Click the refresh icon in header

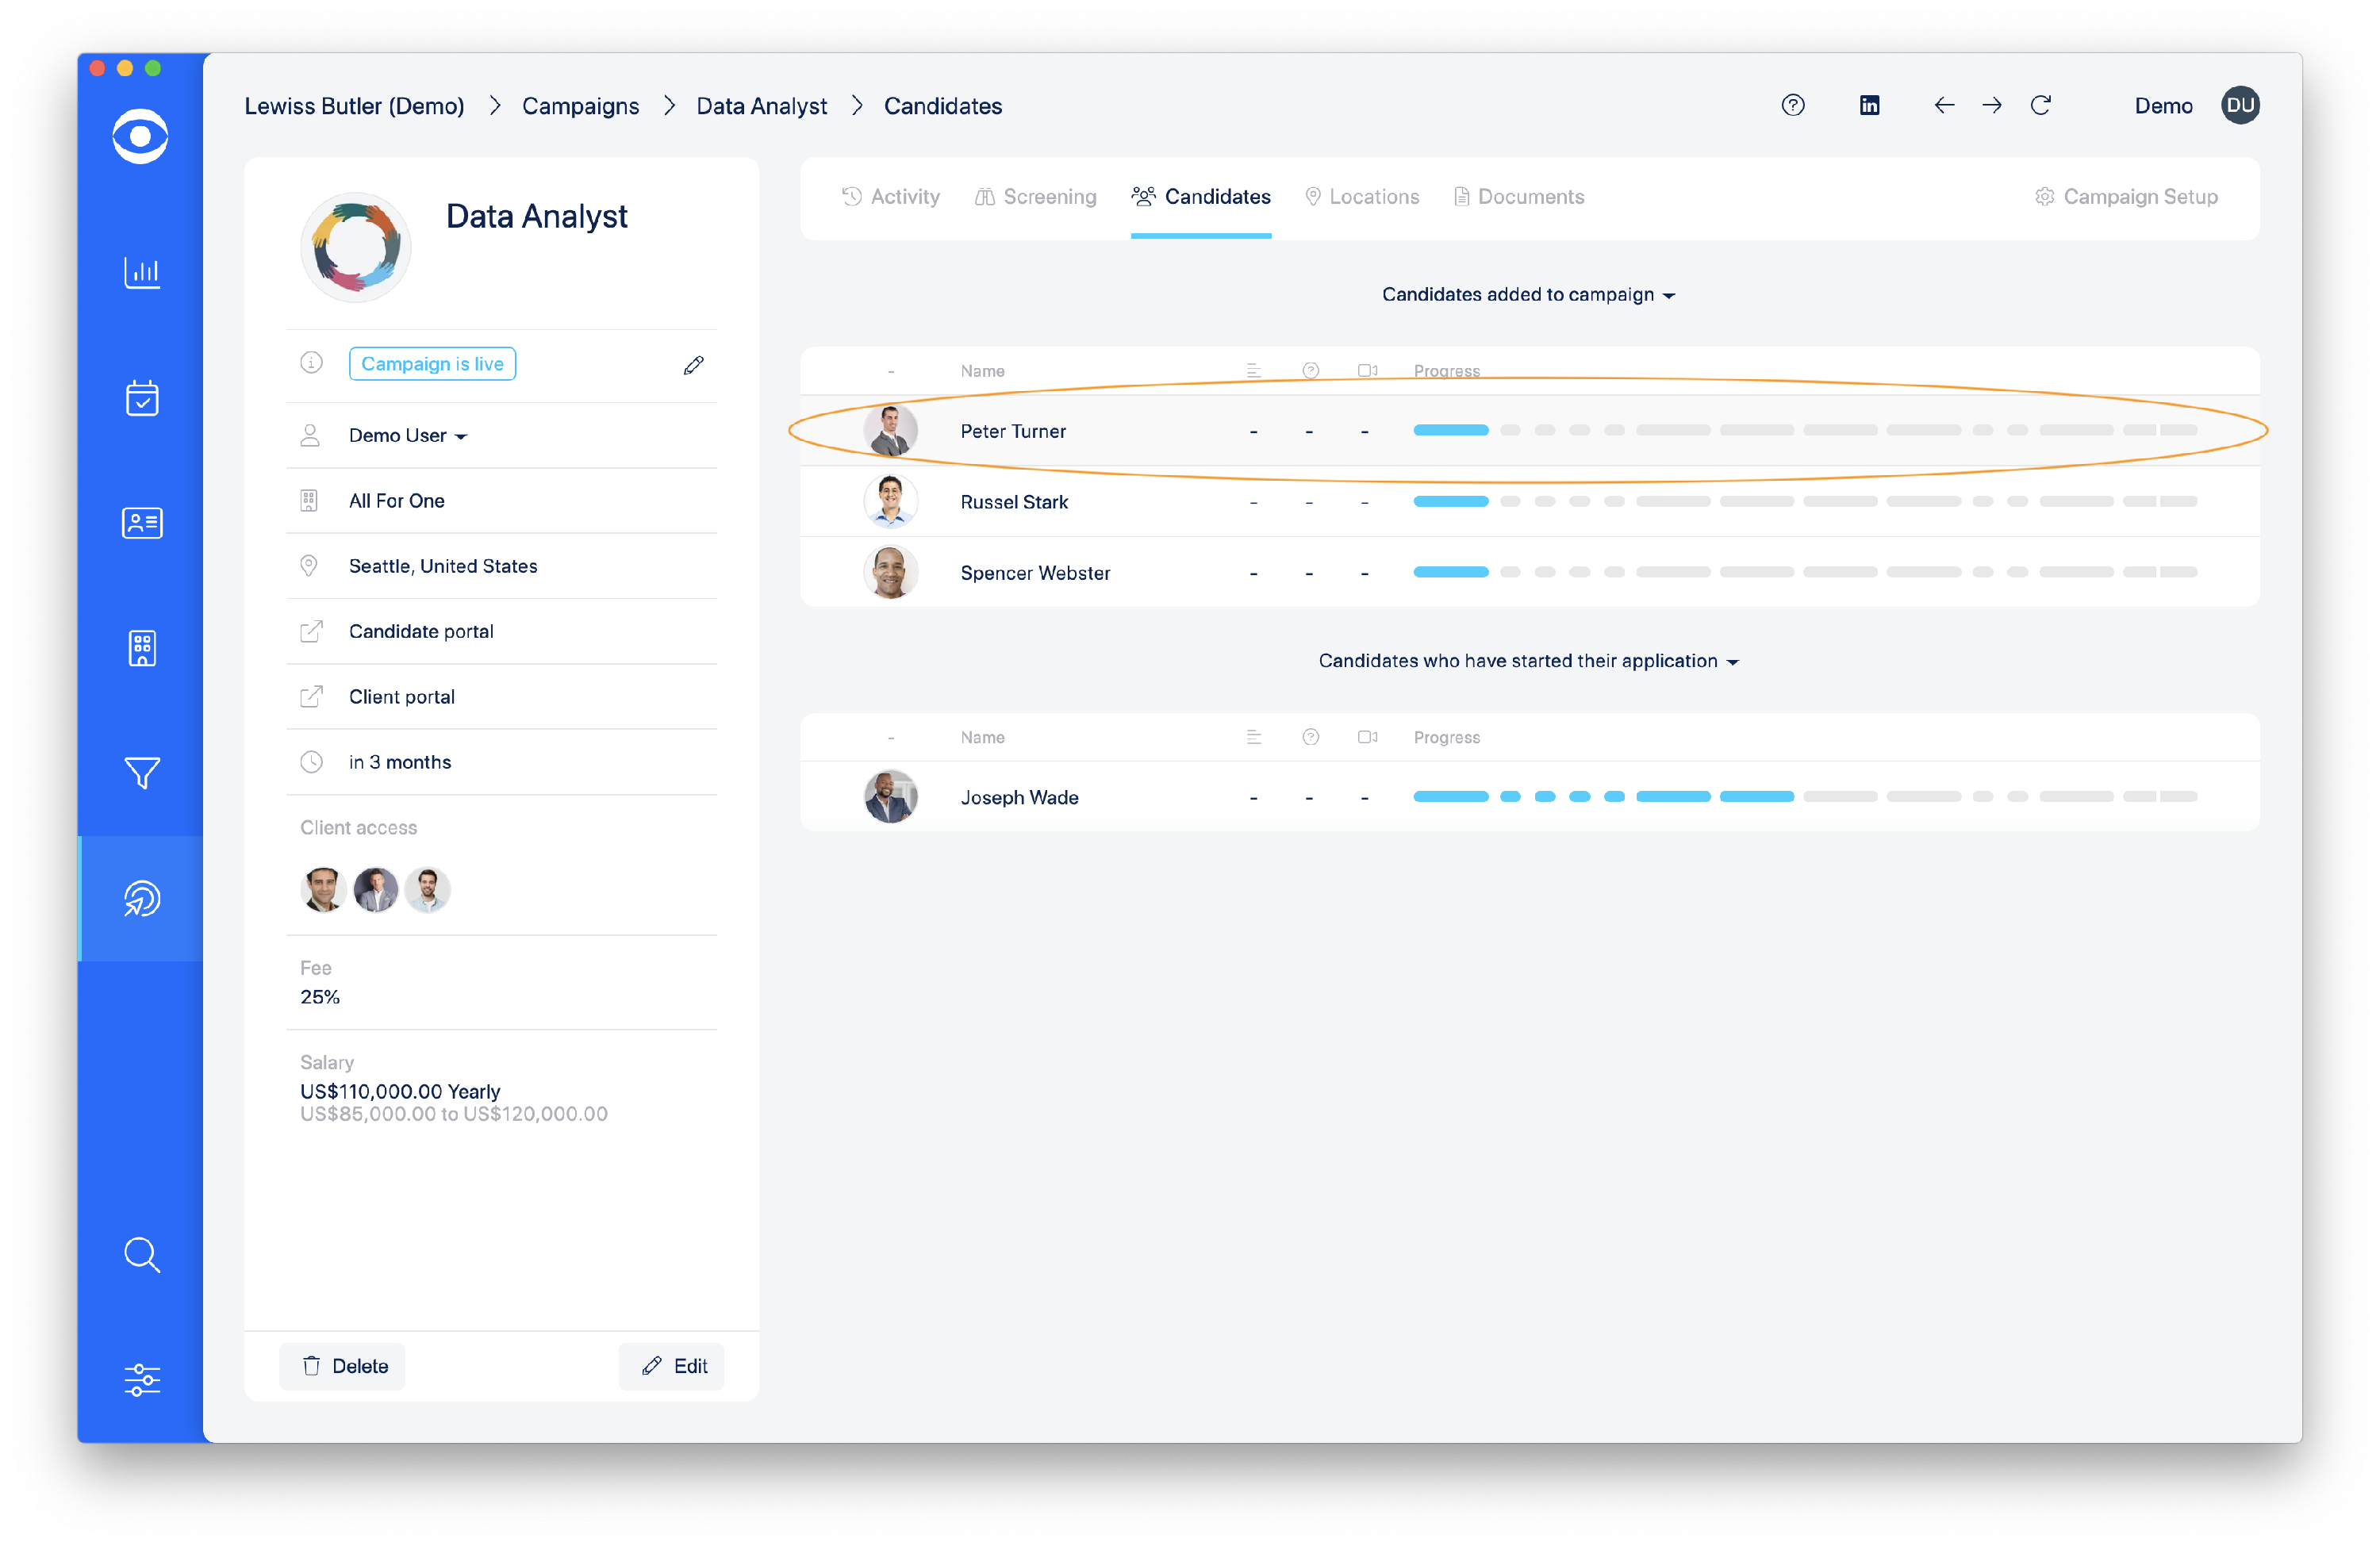(2040, 105)
